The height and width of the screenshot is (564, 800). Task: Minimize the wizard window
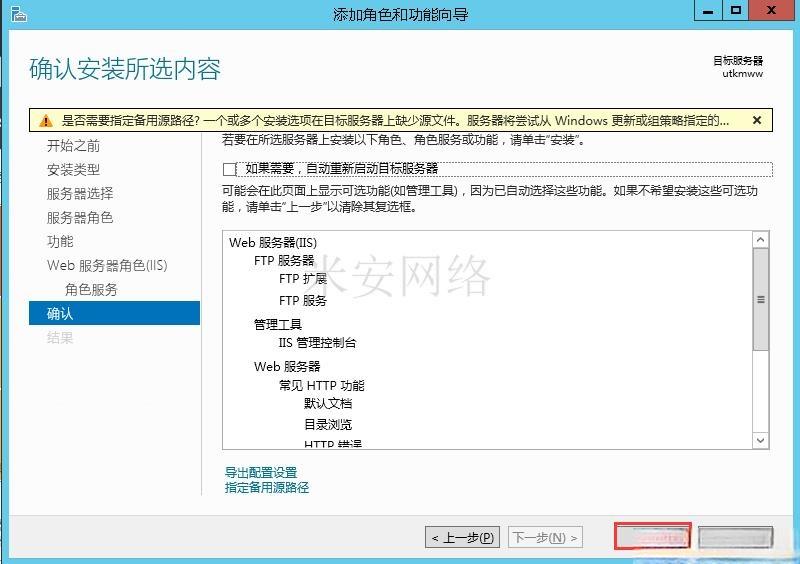pos(708,10)
